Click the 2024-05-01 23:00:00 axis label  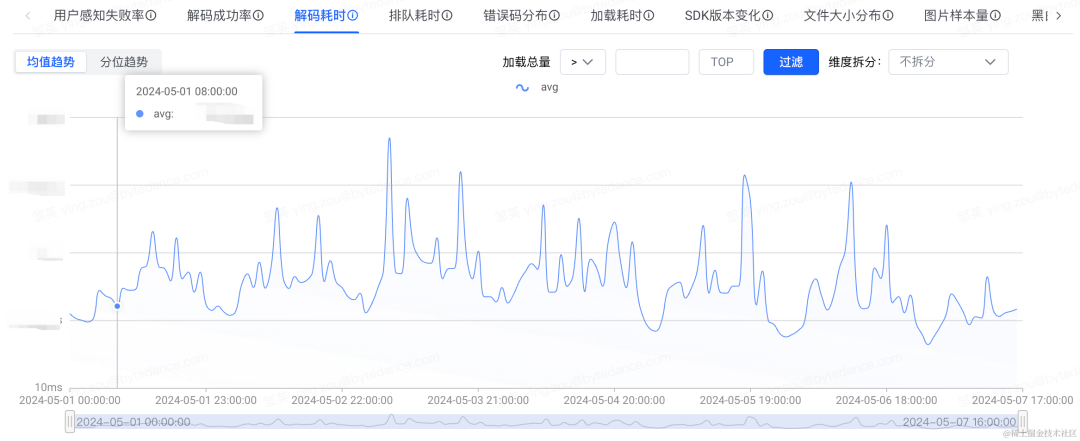[206, 400]
